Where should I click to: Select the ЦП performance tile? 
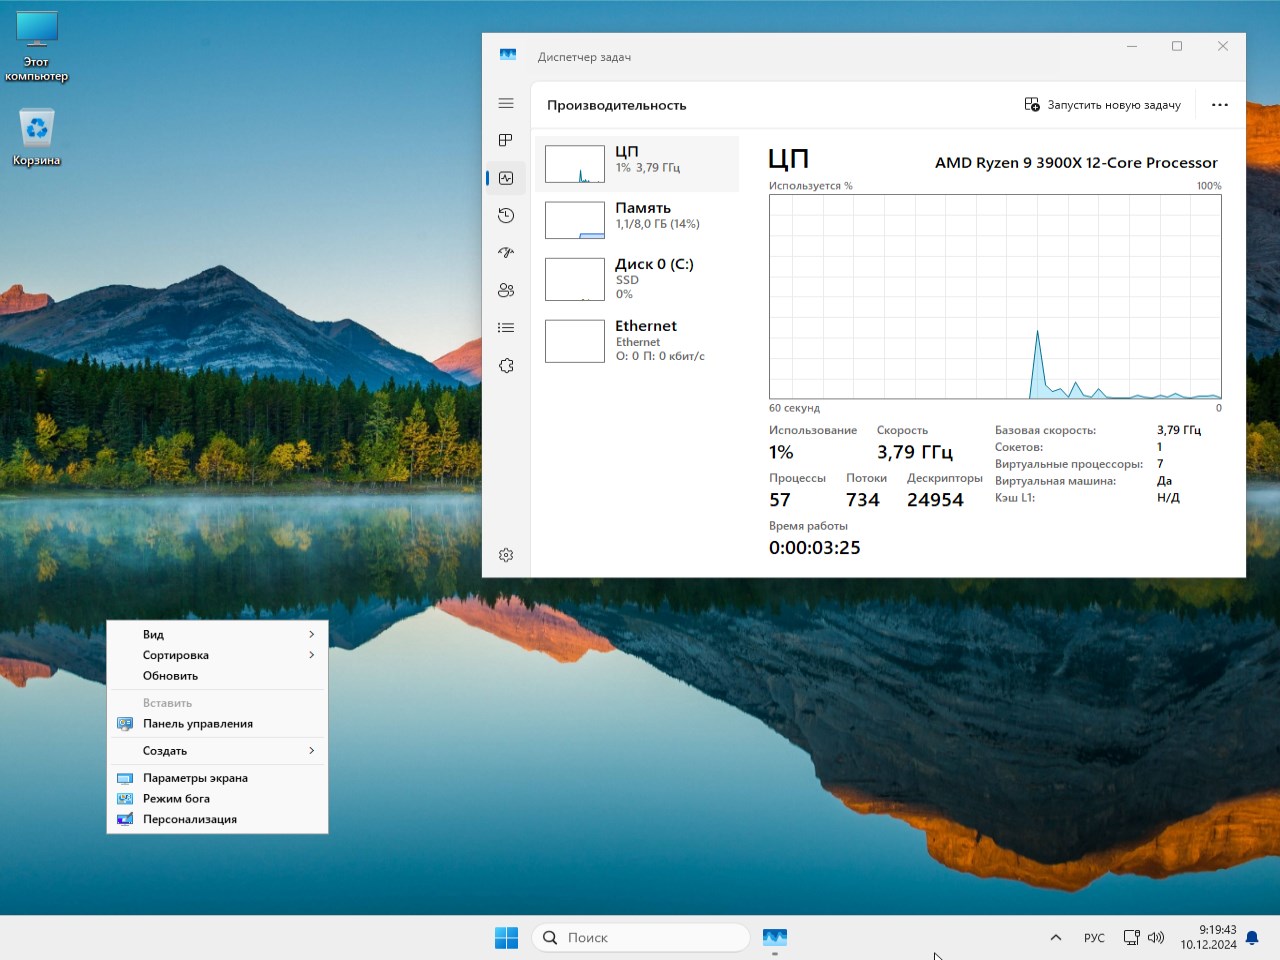pyautogui.click(x=637, y=164)
